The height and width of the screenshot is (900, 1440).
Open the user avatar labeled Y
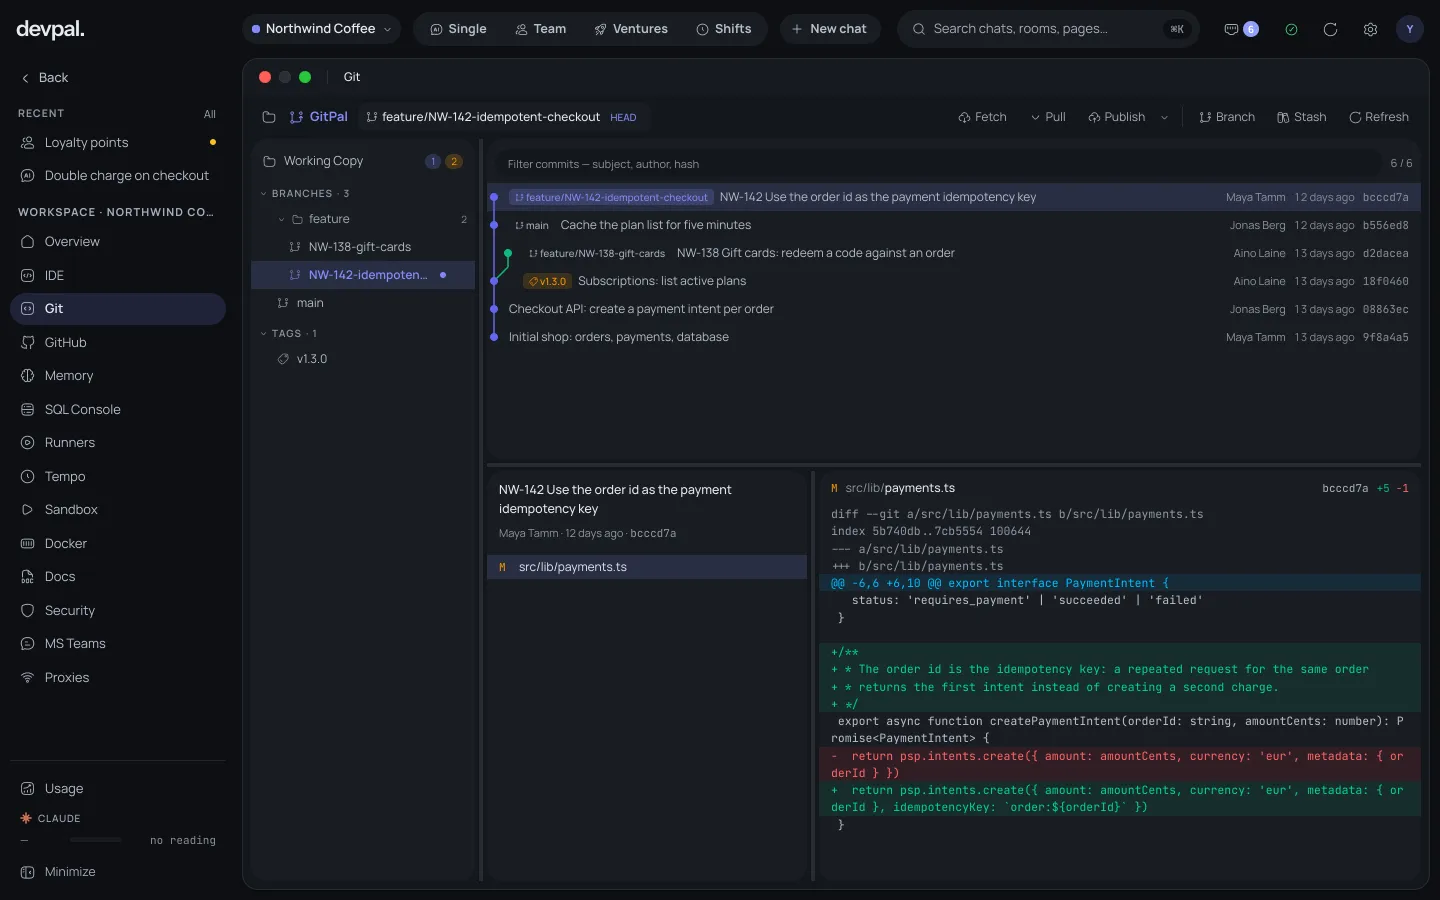pos(1410,29)
